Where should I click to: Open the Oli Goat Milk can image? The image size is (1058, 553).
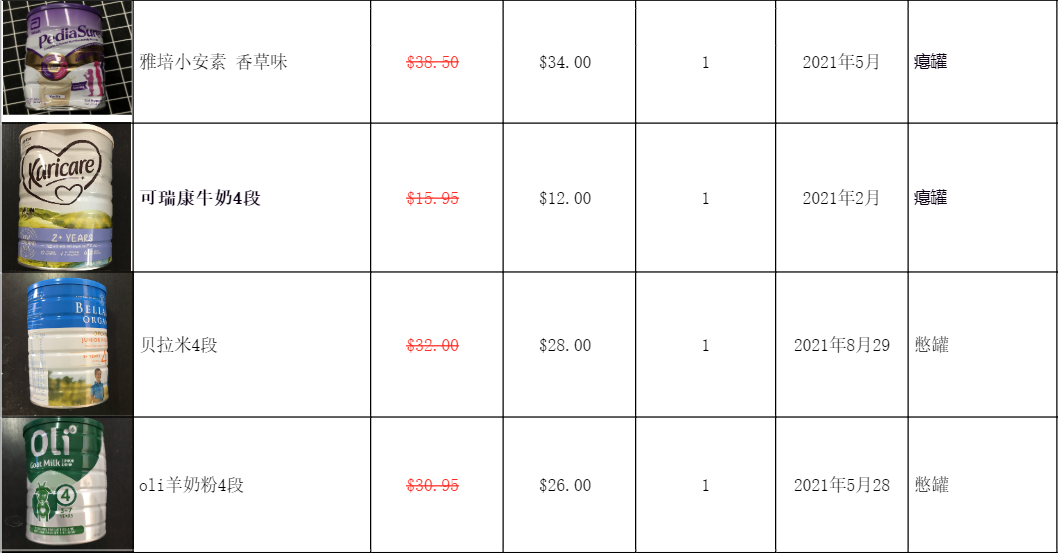[66, 485]
